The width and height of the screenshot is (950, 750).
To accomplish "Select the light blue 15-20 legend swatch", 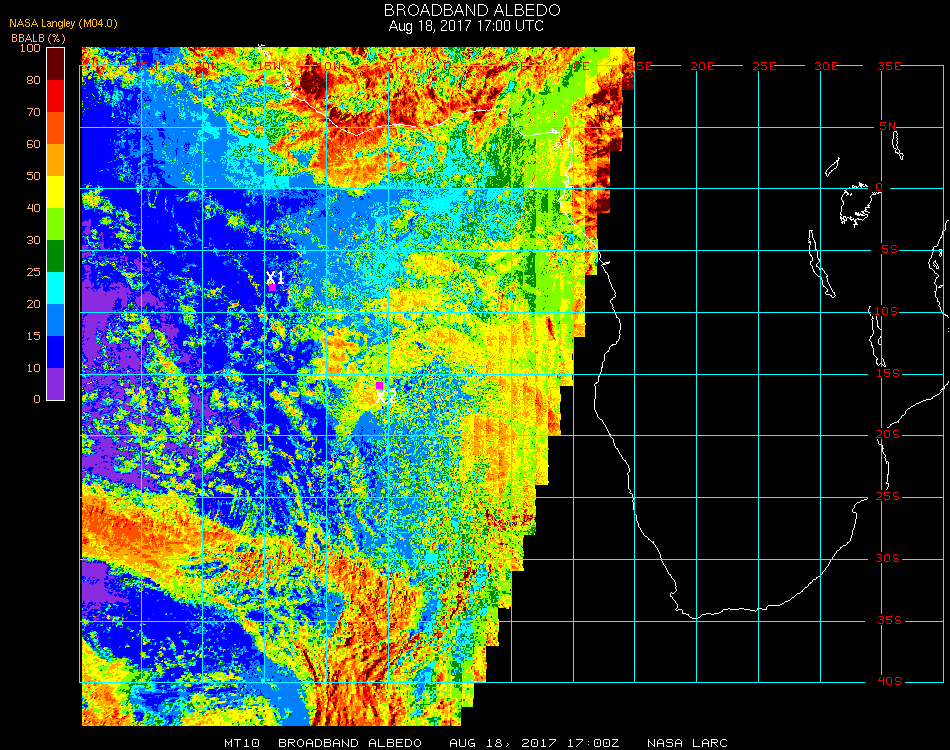I will 56,320.
